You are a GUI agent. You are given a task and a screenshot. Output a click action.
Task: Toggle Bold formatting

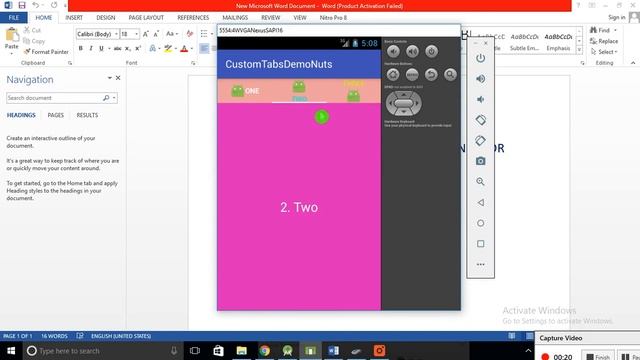coord(81,48)
